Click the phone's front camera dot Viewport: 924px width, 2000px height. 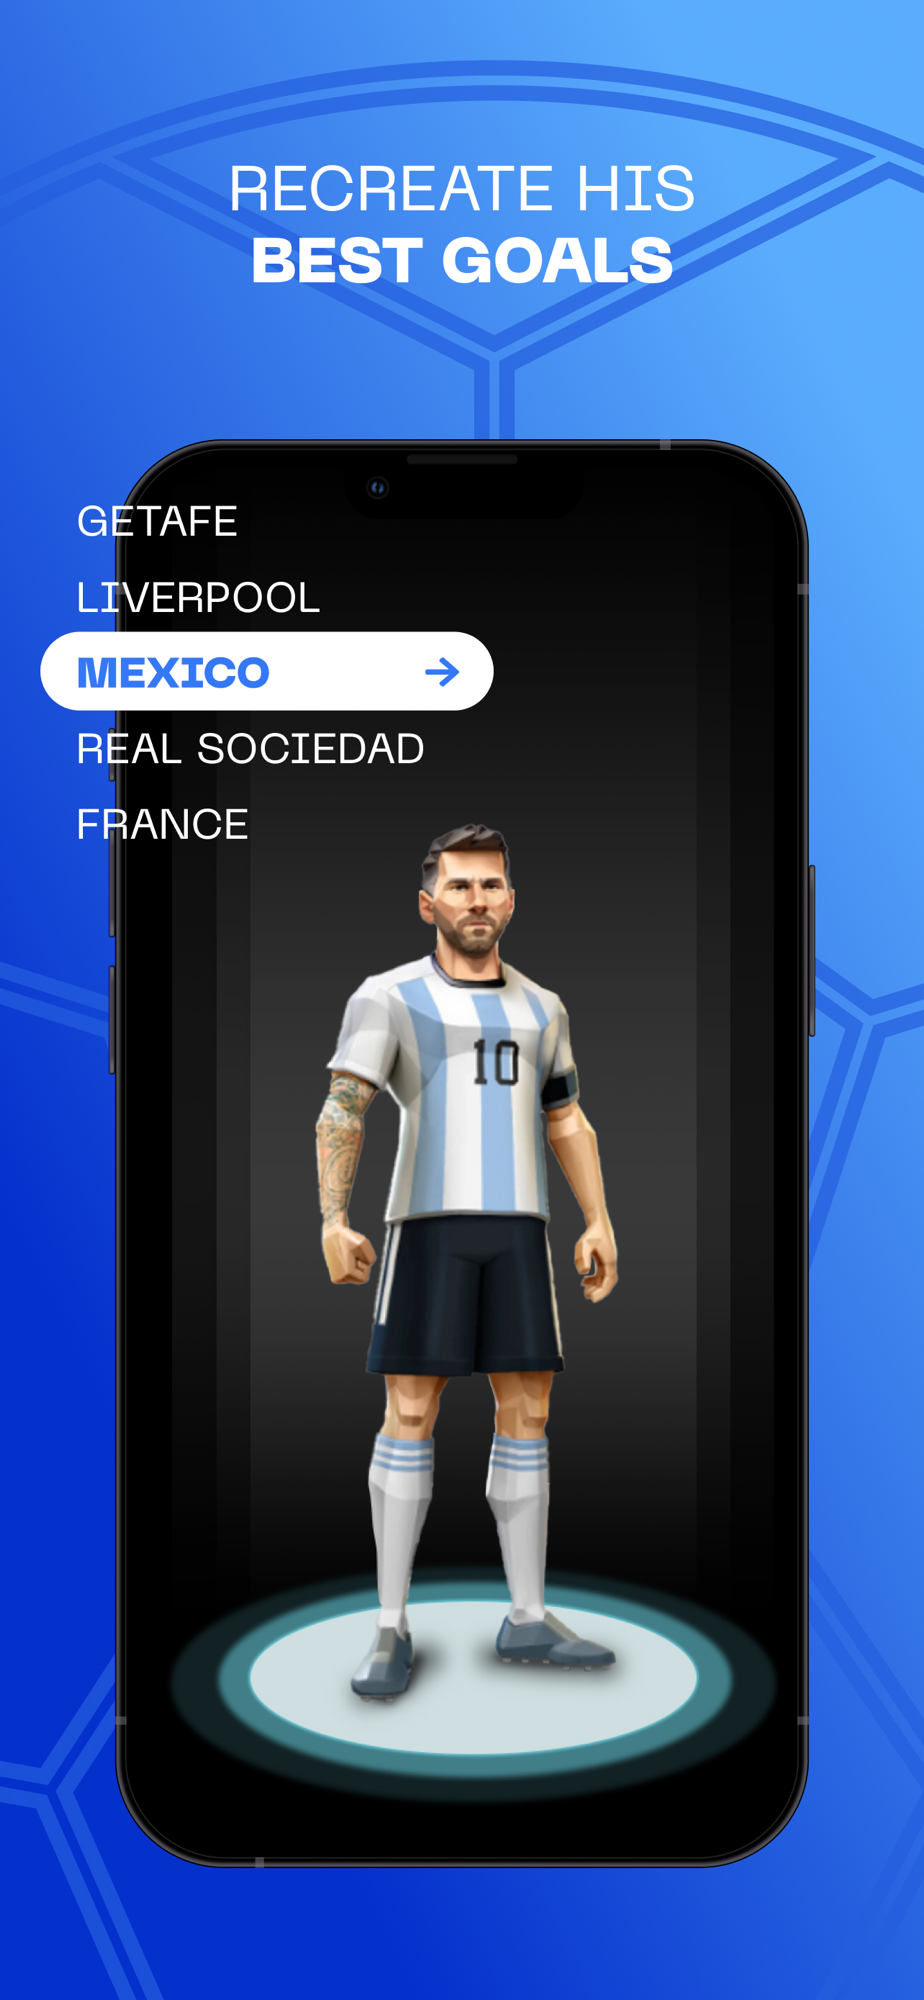pos(378,488)
